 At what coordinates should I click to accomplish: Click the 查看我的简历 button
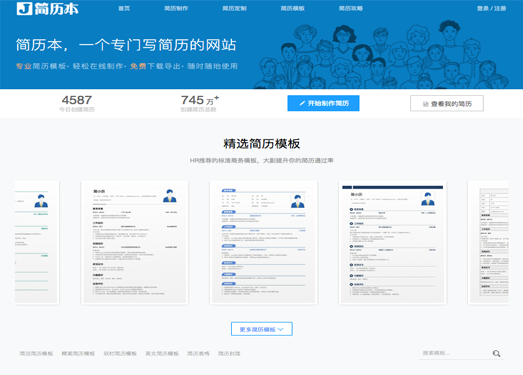point(447,103)
